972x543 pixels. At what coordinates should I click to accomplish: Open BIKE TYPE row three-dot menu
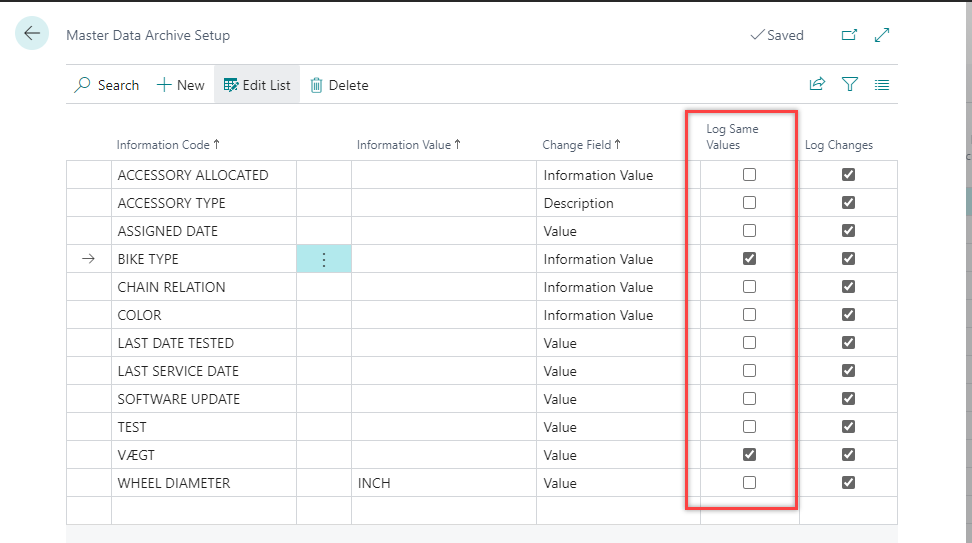point(323,259)
